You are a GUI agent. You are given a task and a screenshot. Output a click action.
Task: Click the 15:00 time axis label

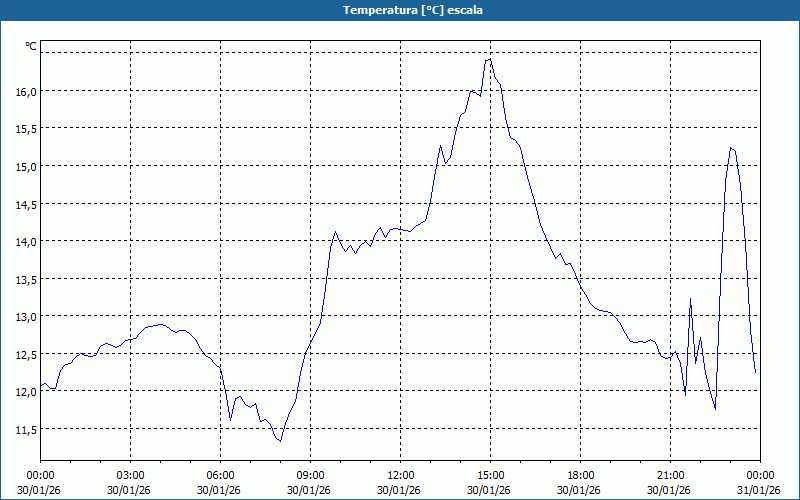490,475
